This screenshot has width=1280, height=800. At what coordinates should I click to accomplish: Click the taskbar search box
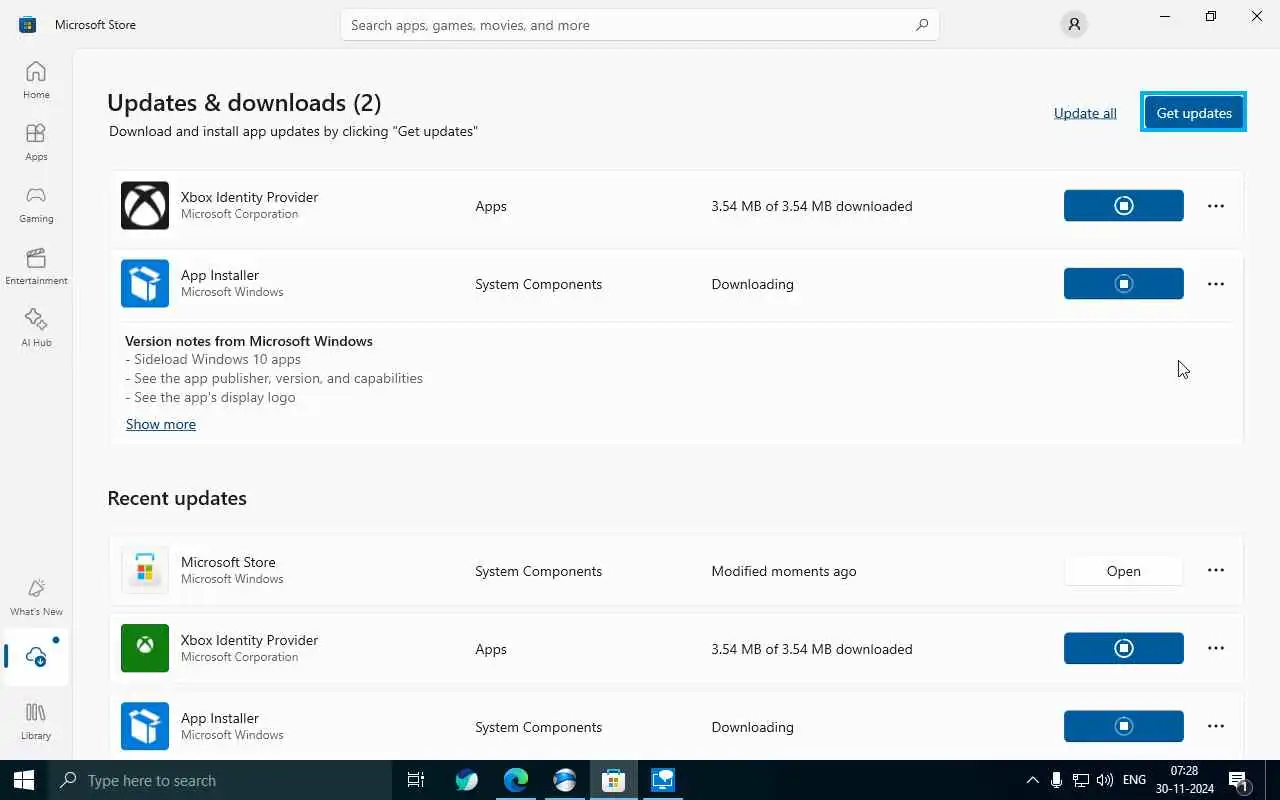[220, 780]
